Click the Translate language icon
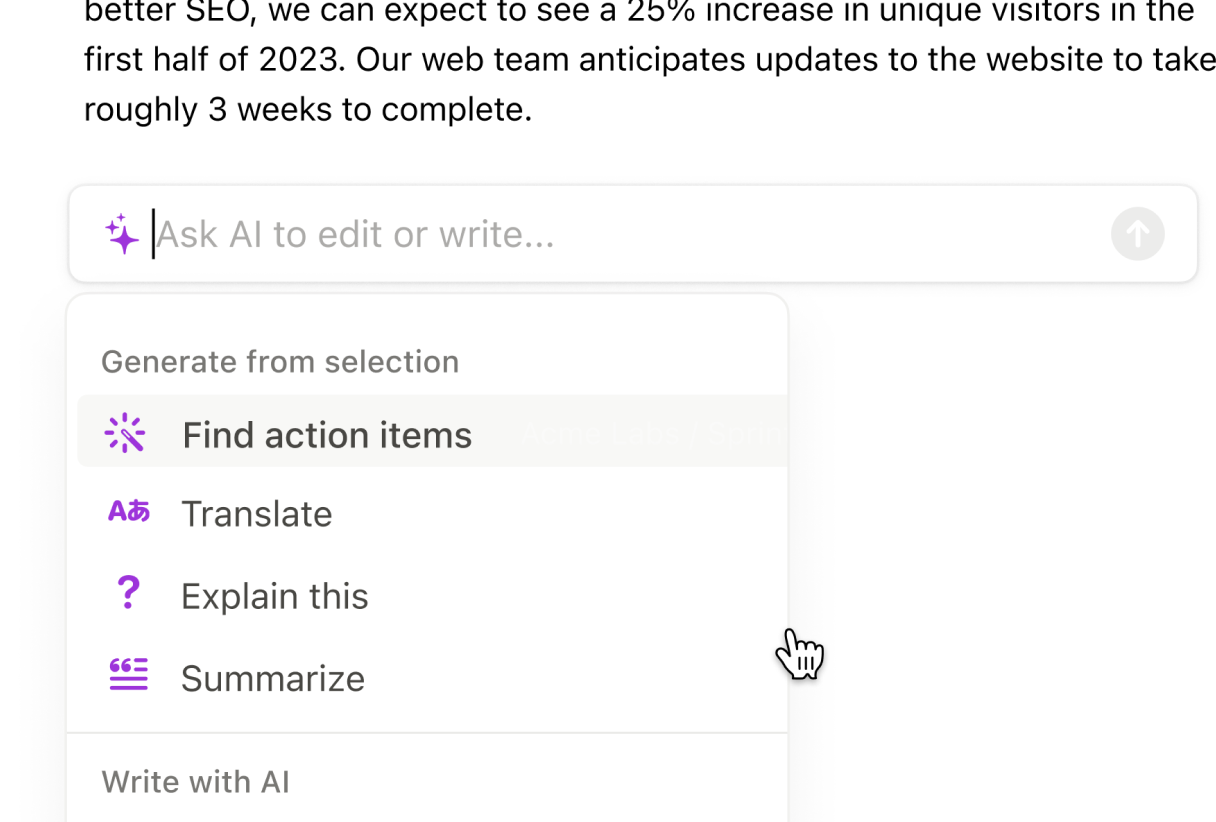The width and height of the screenshot is (1216, 822). (x=128, y=512)
